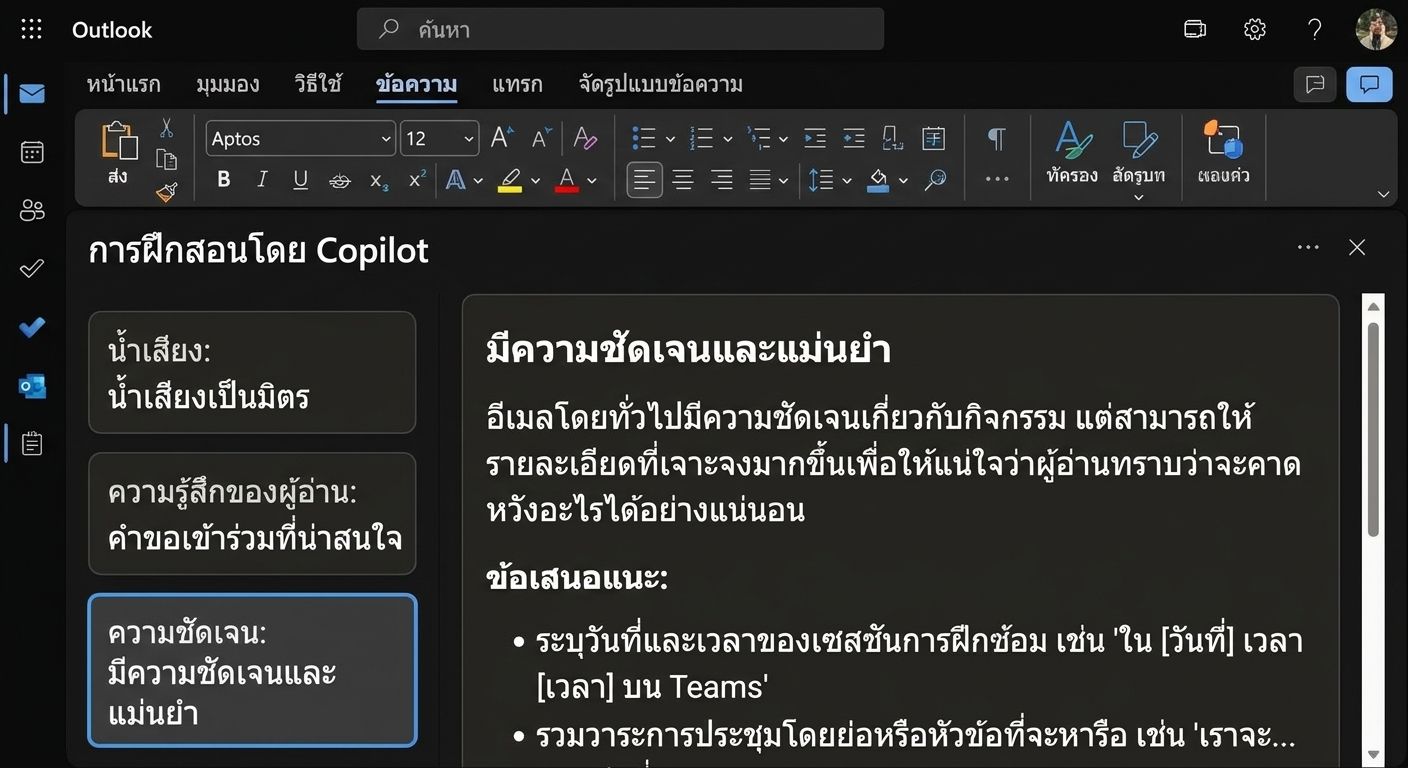
Task: Expand justify alignment dropdown arrow
Action: (783, 181)
